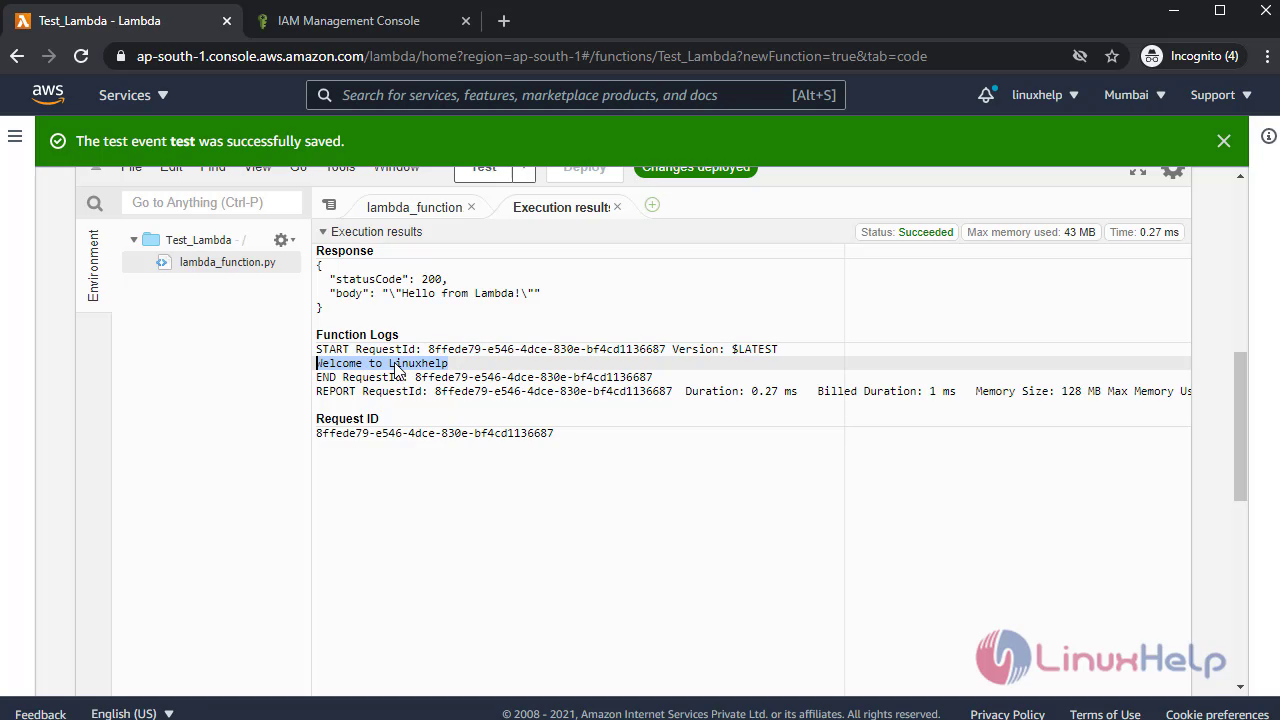Viewport: 1280px width, 720px height.
Task: Close the lambda_function editor tab
Action: [471, 207]
